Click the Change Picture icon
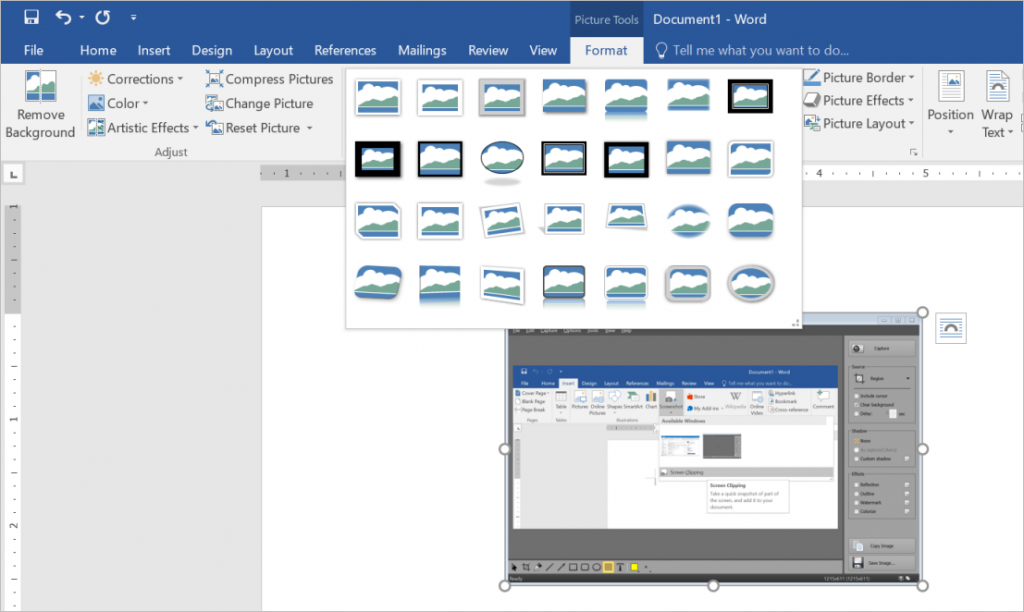This screenshot has height=612, width=1024. (214, 103)
